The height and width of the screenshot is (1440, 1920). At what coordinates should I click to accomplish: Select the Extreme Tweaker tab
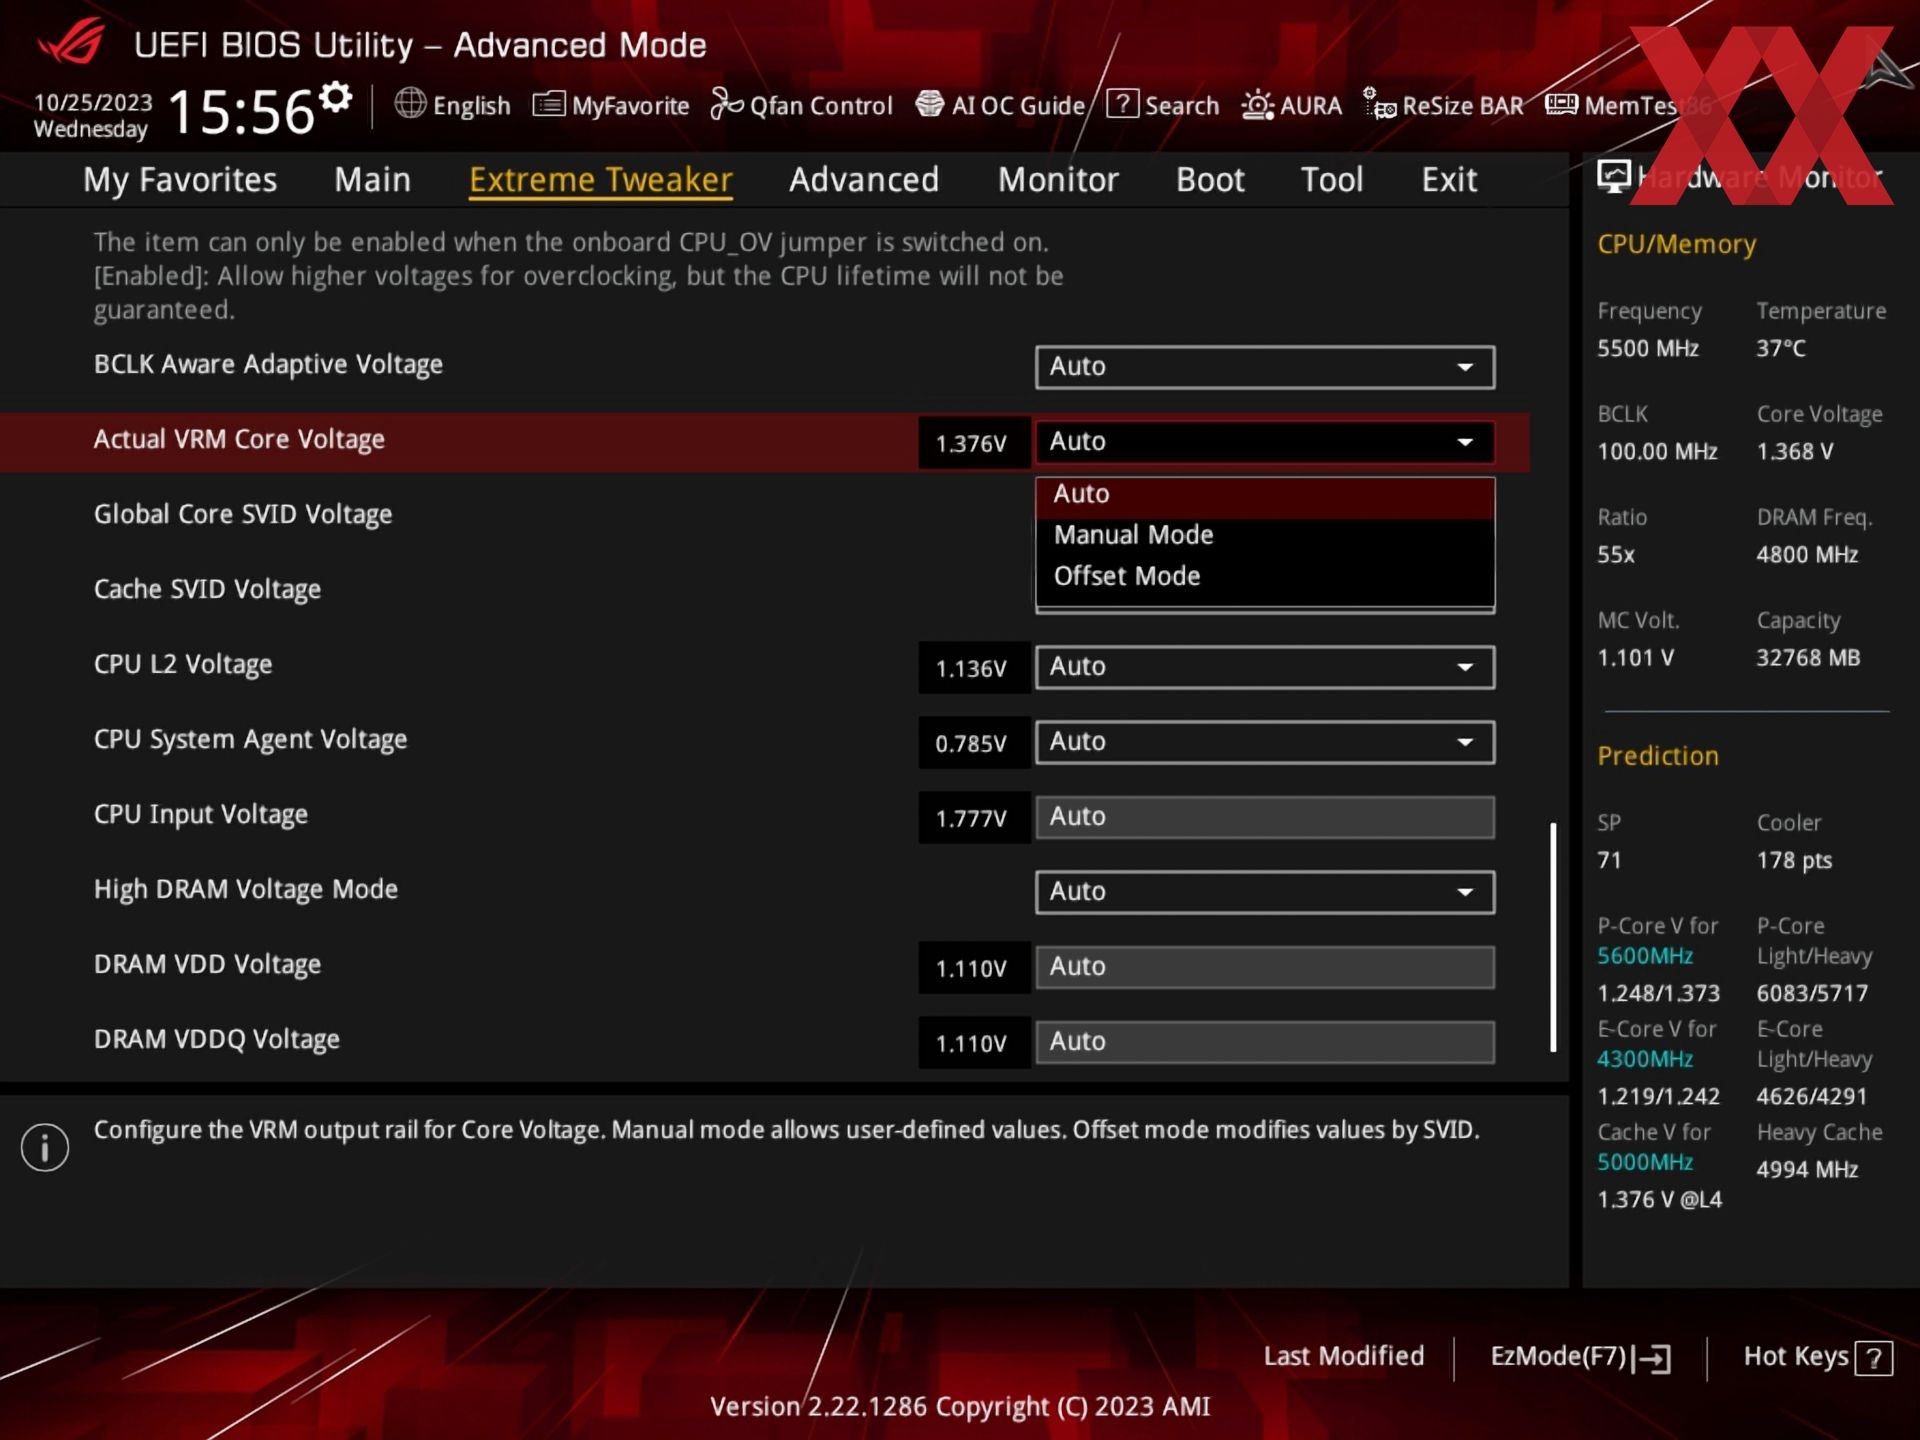point(601,180)
